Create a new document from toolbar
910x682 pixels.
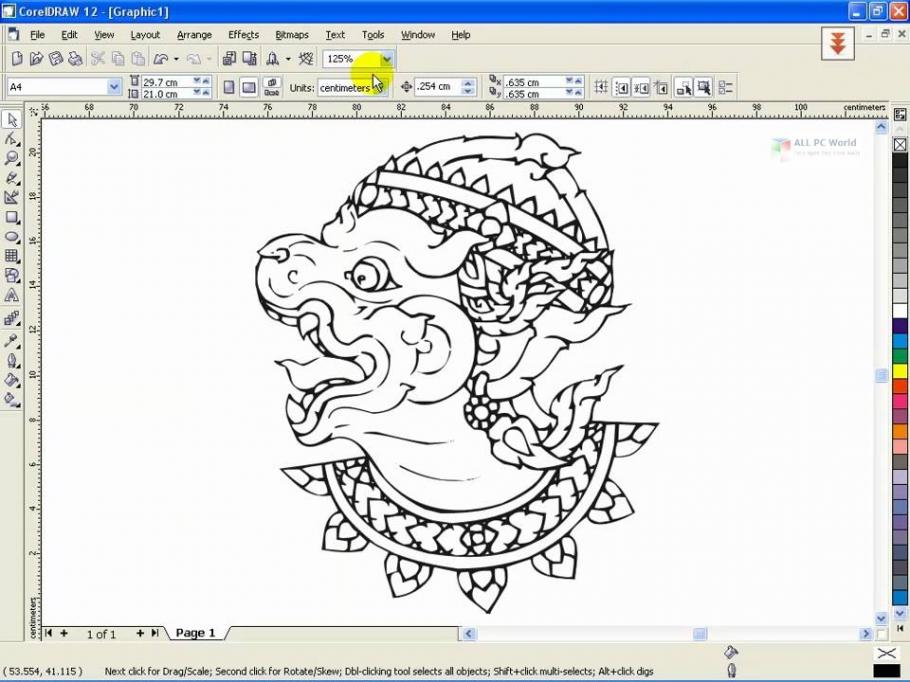click(17, 59)
